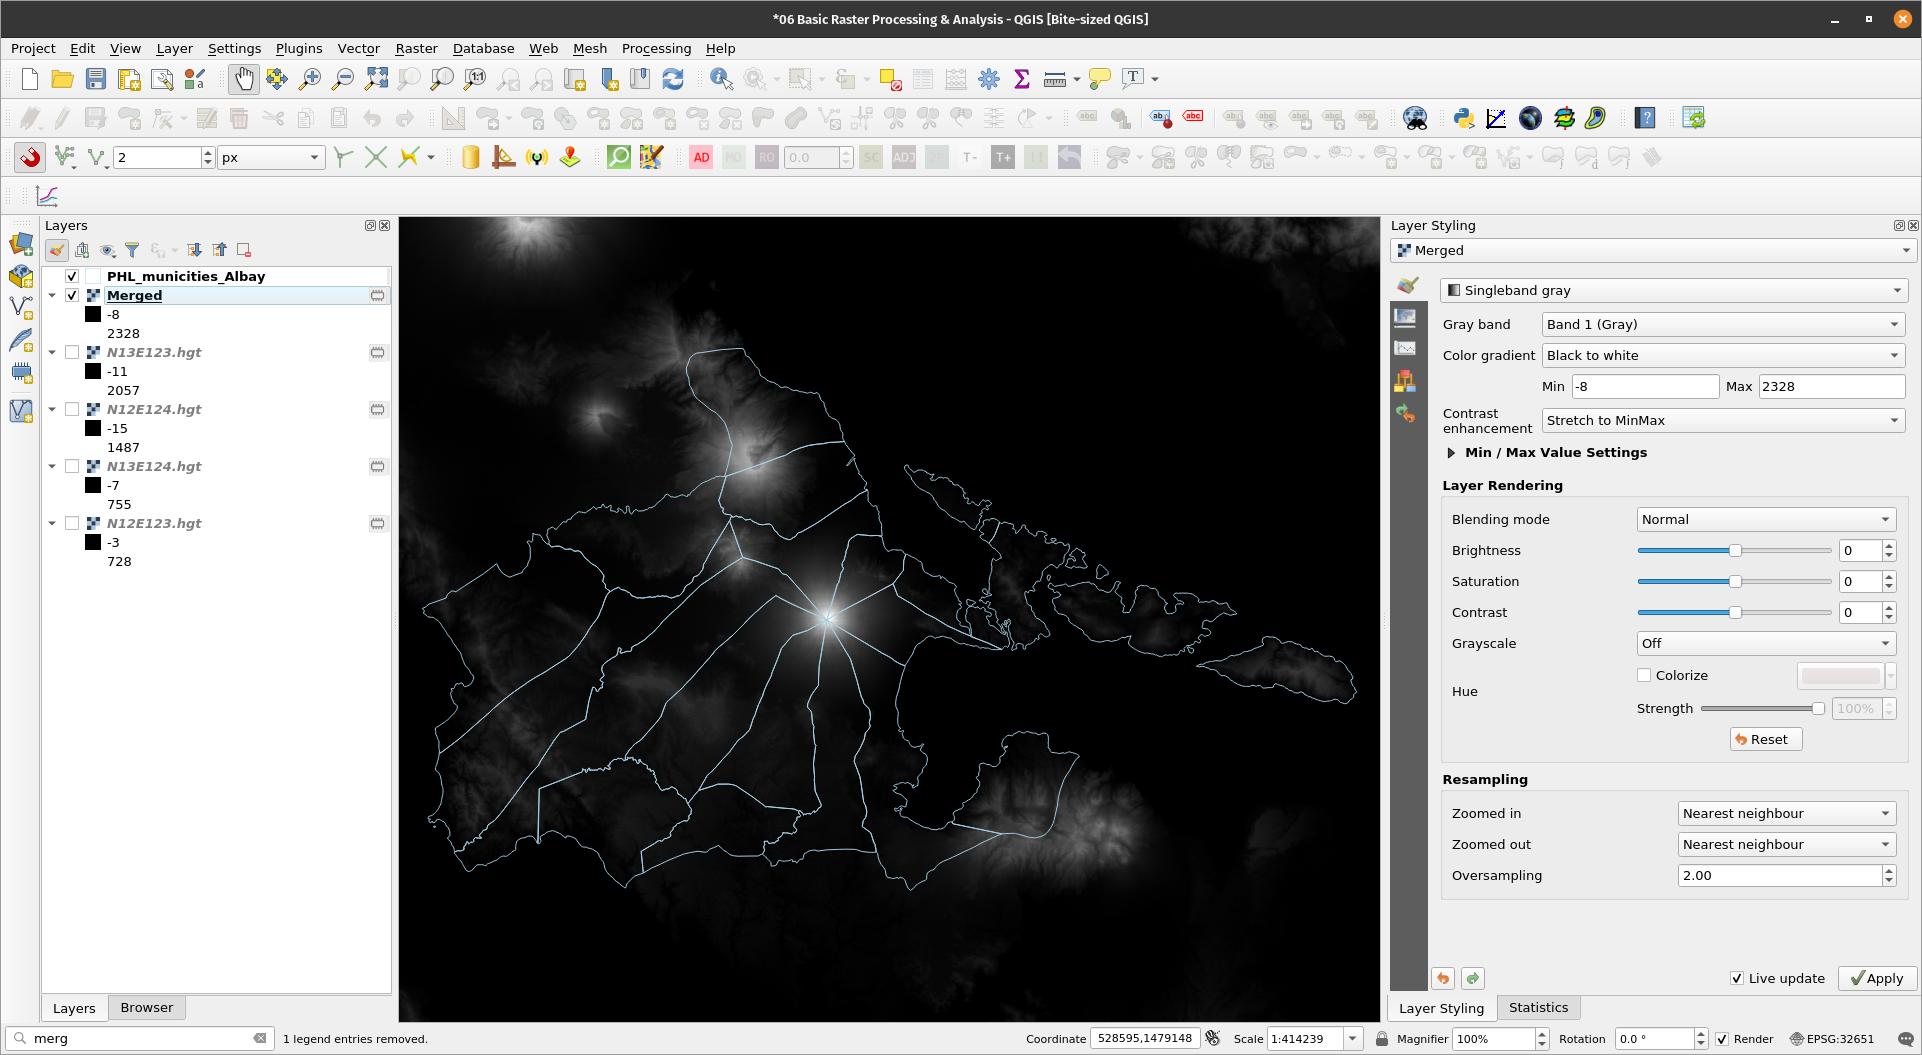Open the Color gradient dropdown
Screen dimensions: 1922x1055
pyautogui.click(x=1722, y=355)
